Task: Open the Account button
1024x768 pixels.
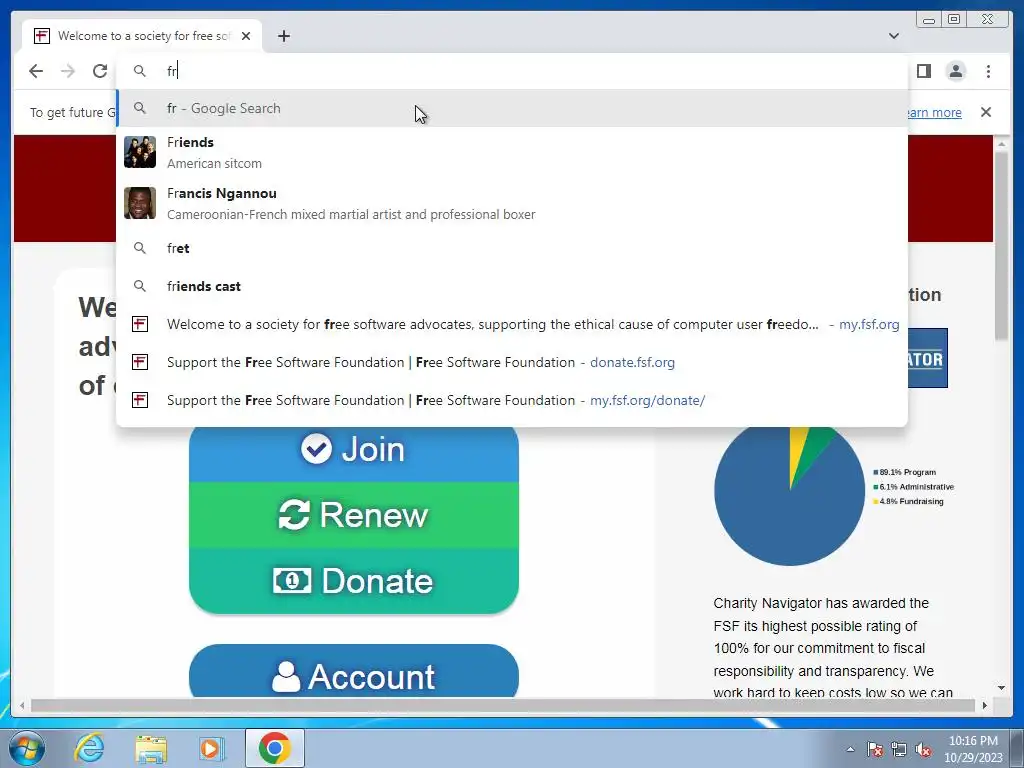Action: 353,671
